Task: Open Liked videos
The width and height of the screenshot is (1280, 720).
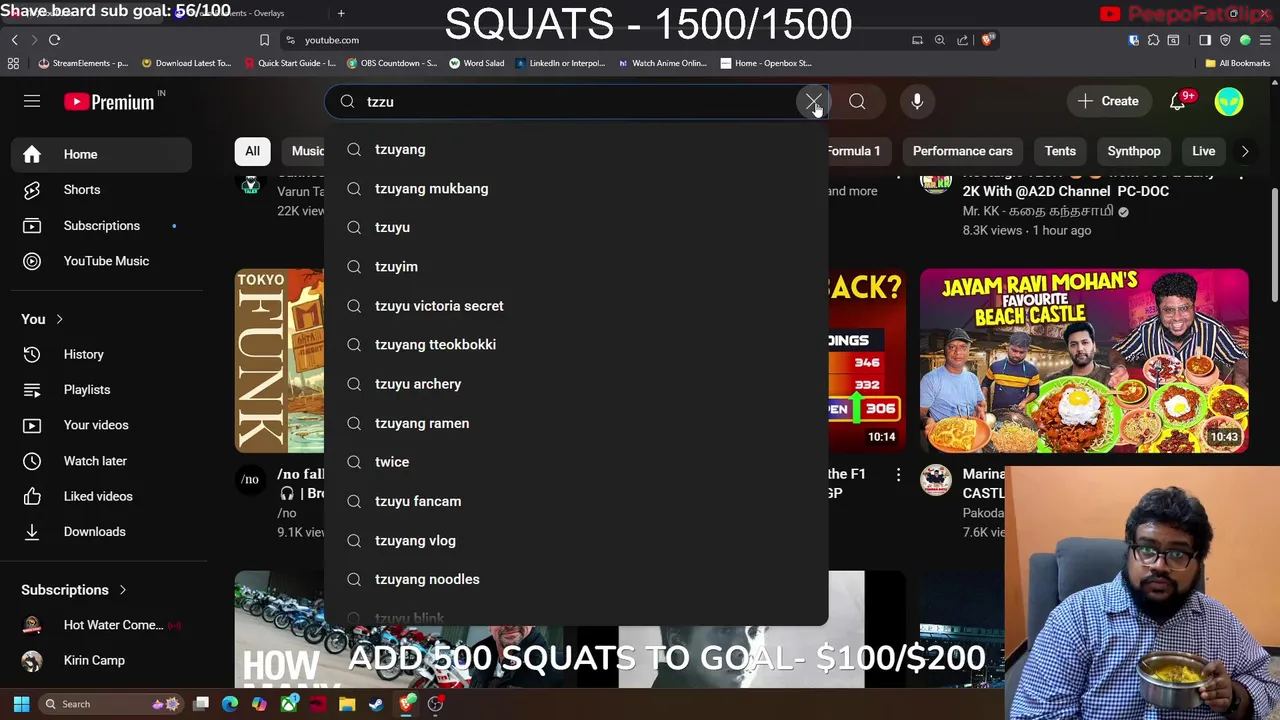Action: 101,496
